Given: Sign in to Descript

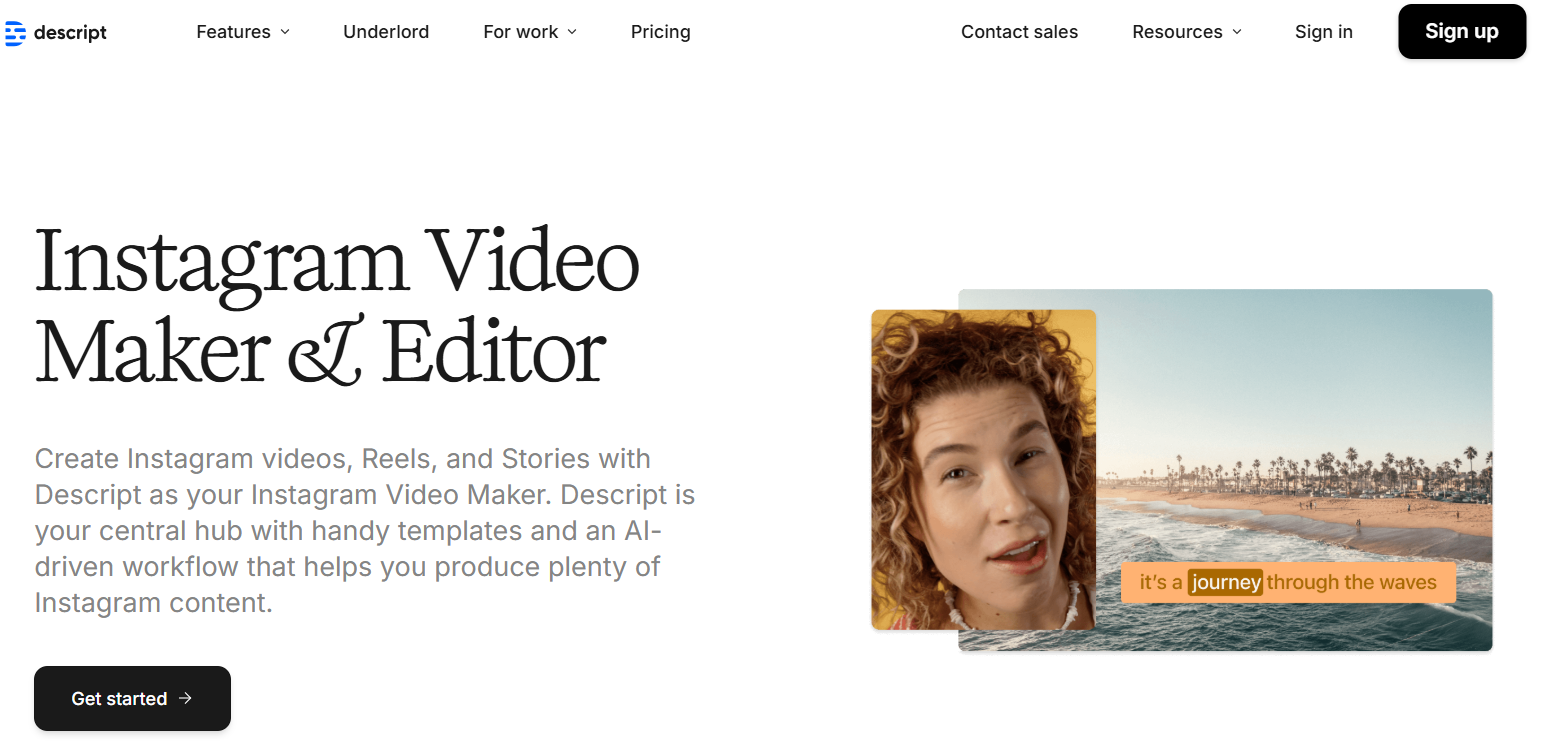Looking at the screenshot, I should click(x=1323, y=32).
